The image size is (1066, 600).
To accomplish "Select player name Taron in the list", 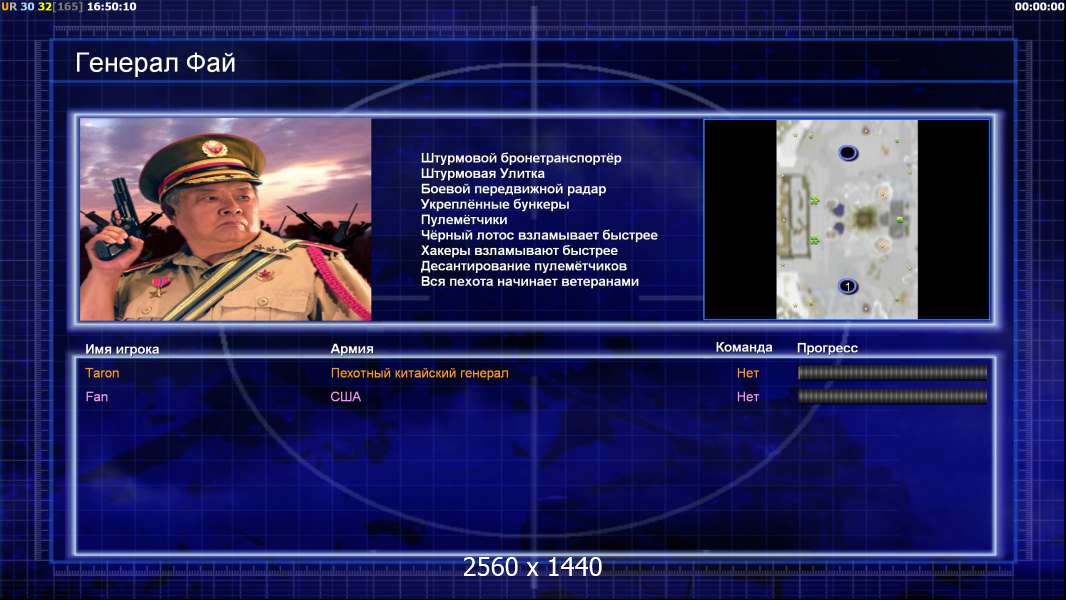I will pyautogui.click(x=102, y=373).
